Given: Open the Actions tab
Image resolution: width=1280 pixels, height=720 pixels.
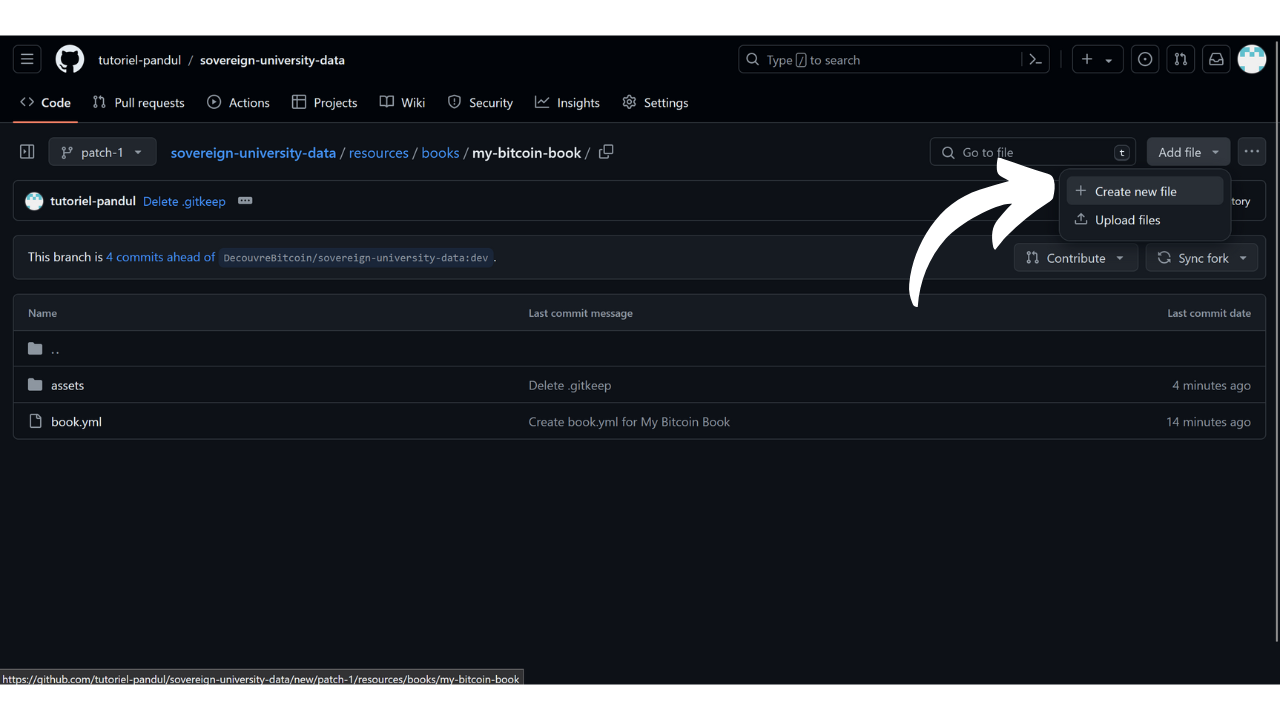Looking at the screenshot, I should pyautogui.click(x=238, y=102).
